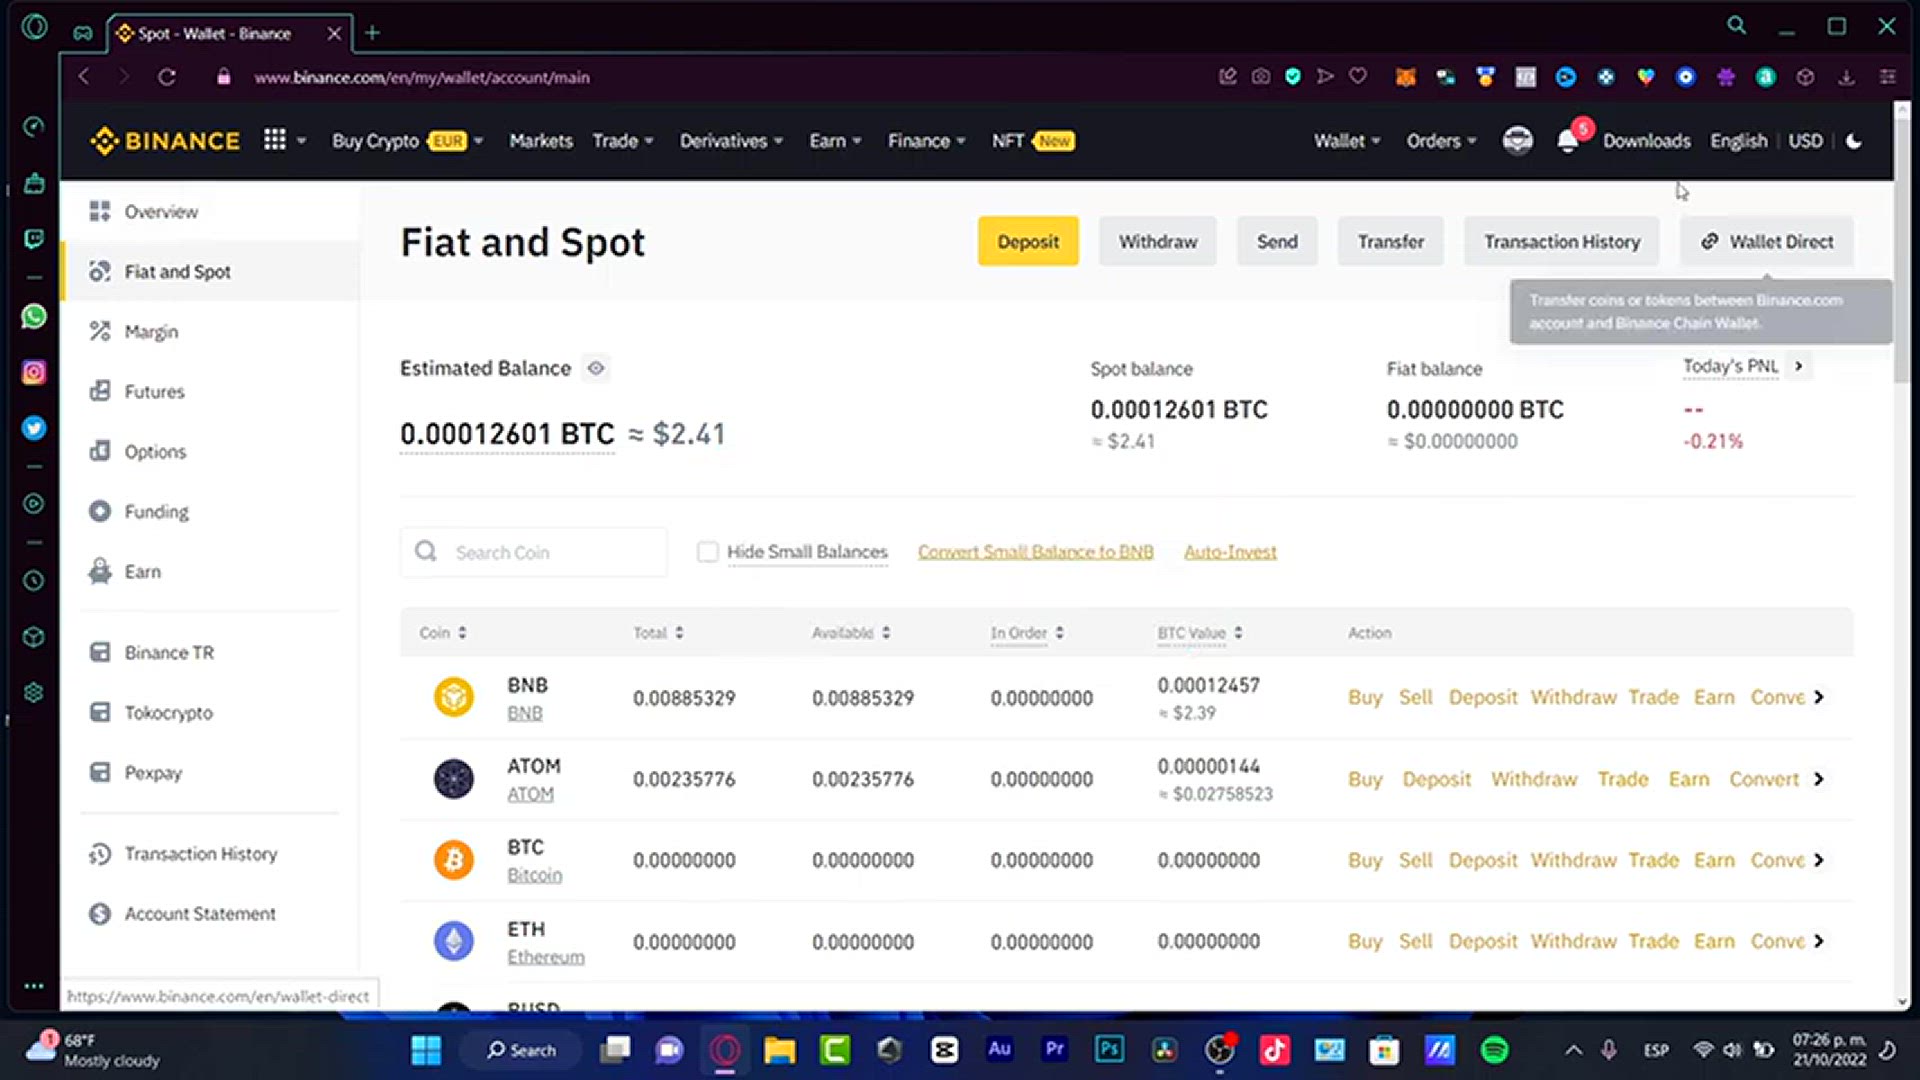This screenshot has width=1920, height=1080.
Task: Open Spotify from the taskbar
Action: click(x=1494, y=1050)
